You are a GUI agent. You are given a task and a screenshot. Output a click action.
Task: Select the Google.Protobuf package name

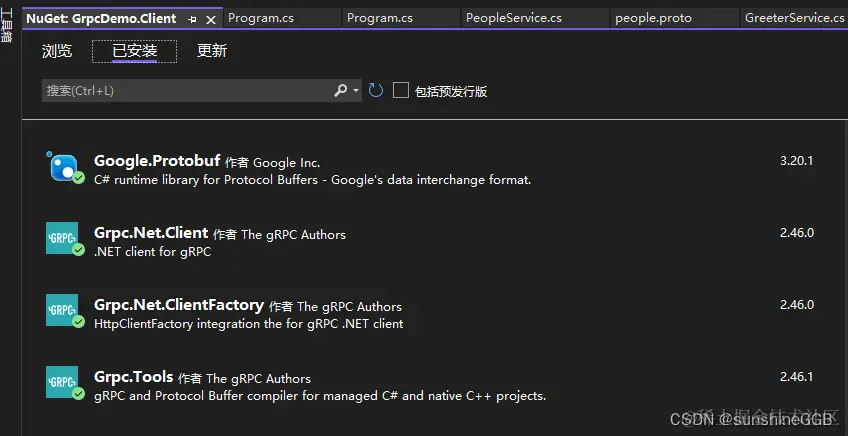(157, 161)
